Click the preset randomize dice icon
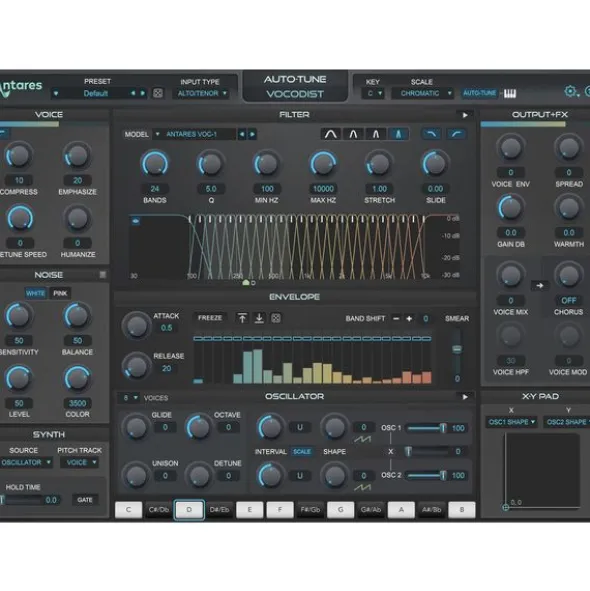Image resolution: width=590 pixels, height=591 pixels. [158, 93]
